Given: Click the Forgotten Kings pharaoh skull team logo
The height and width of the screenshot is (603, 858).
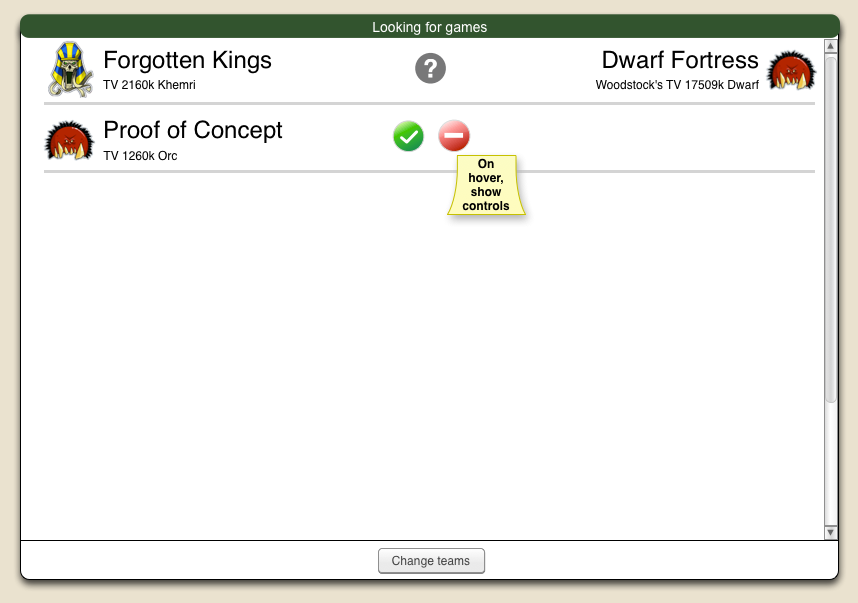Looking at the screenshot, I should coord(70,69).
